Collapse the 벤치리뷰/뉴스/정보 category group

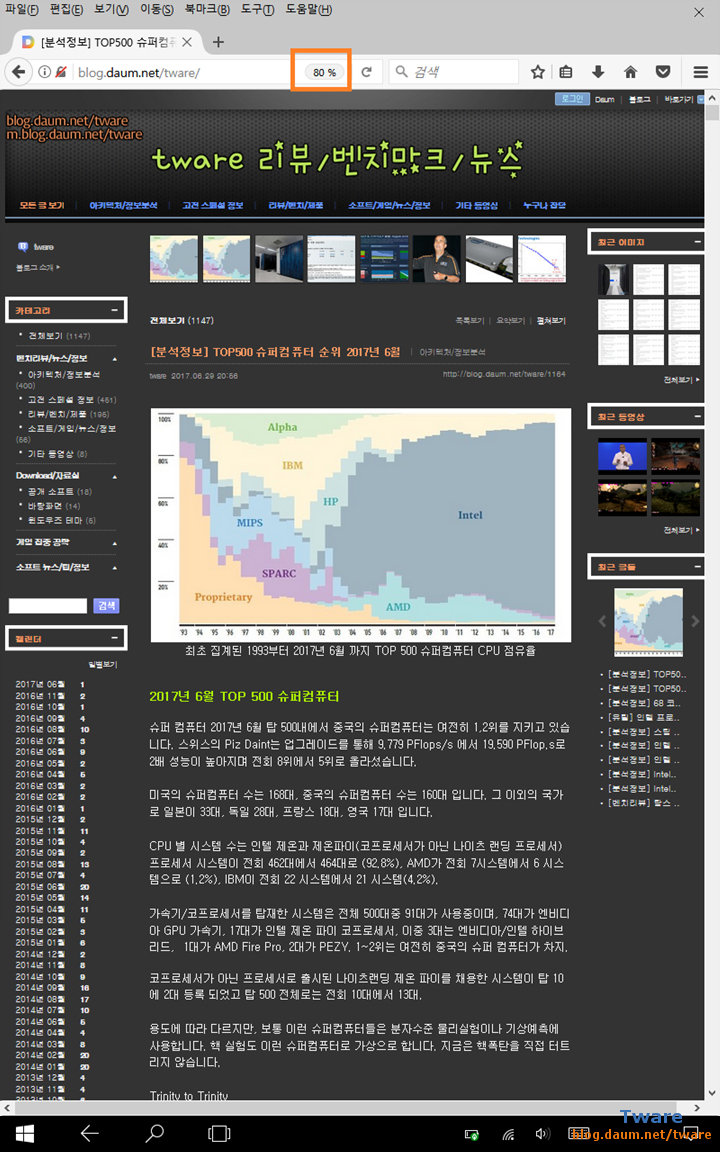(x=115, y=359)
